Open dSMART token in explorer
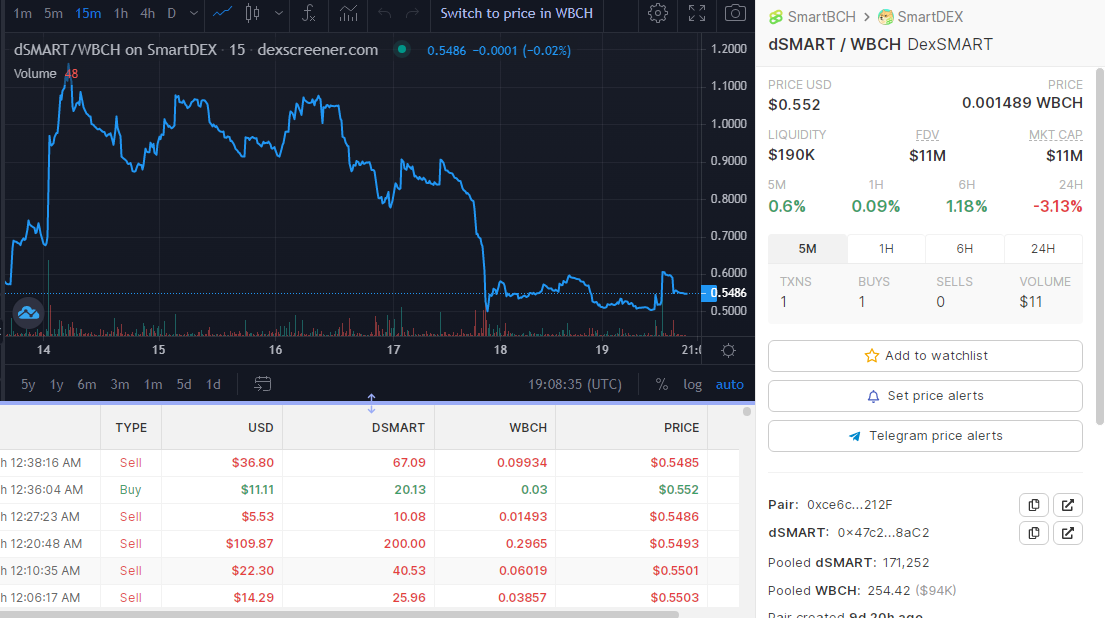The height and width of the screenshot is (618, 1105). (1068, 533)
